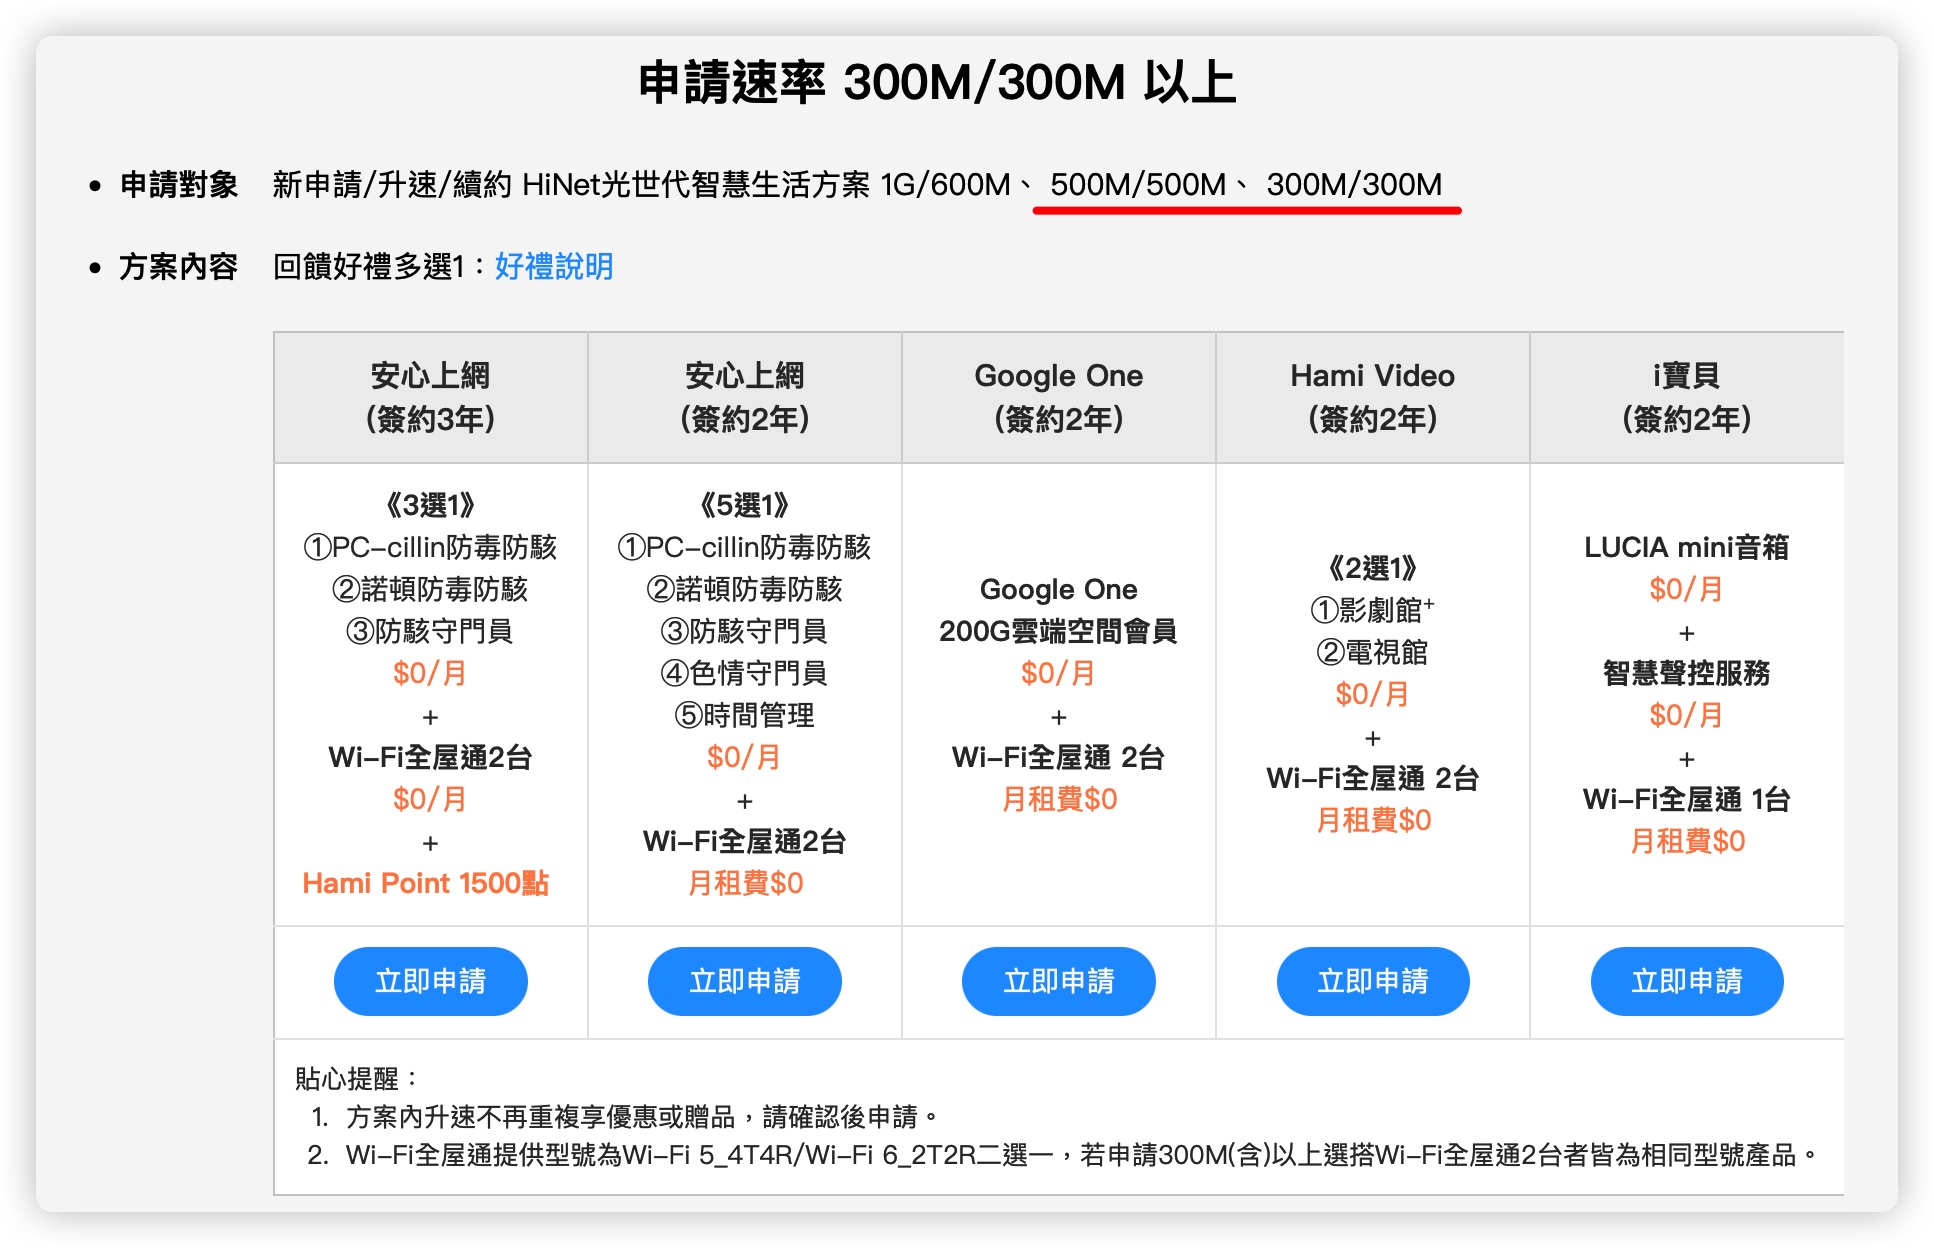Apply for the i寶貝 plan
Viewport: 1934px width, 1248px height.
[x=1686, y=981]
